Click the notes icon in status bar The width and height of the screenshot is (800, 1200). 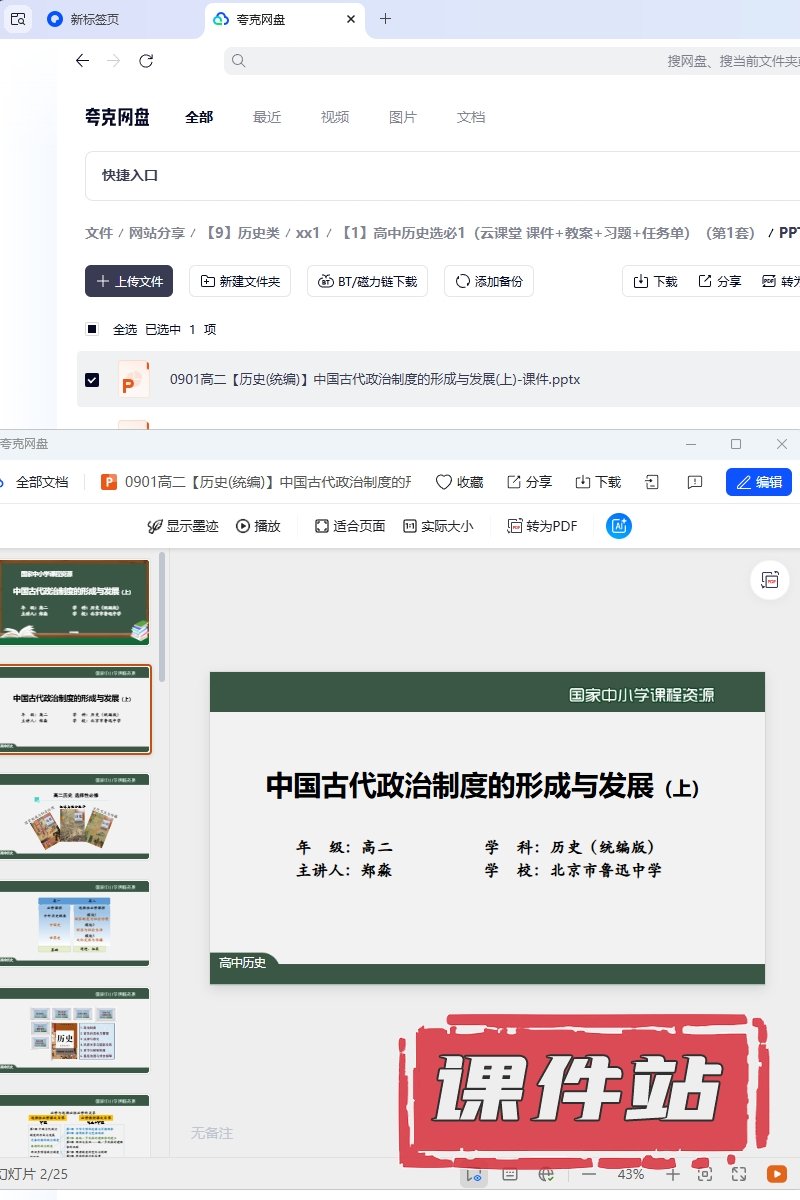(510, 1174)
